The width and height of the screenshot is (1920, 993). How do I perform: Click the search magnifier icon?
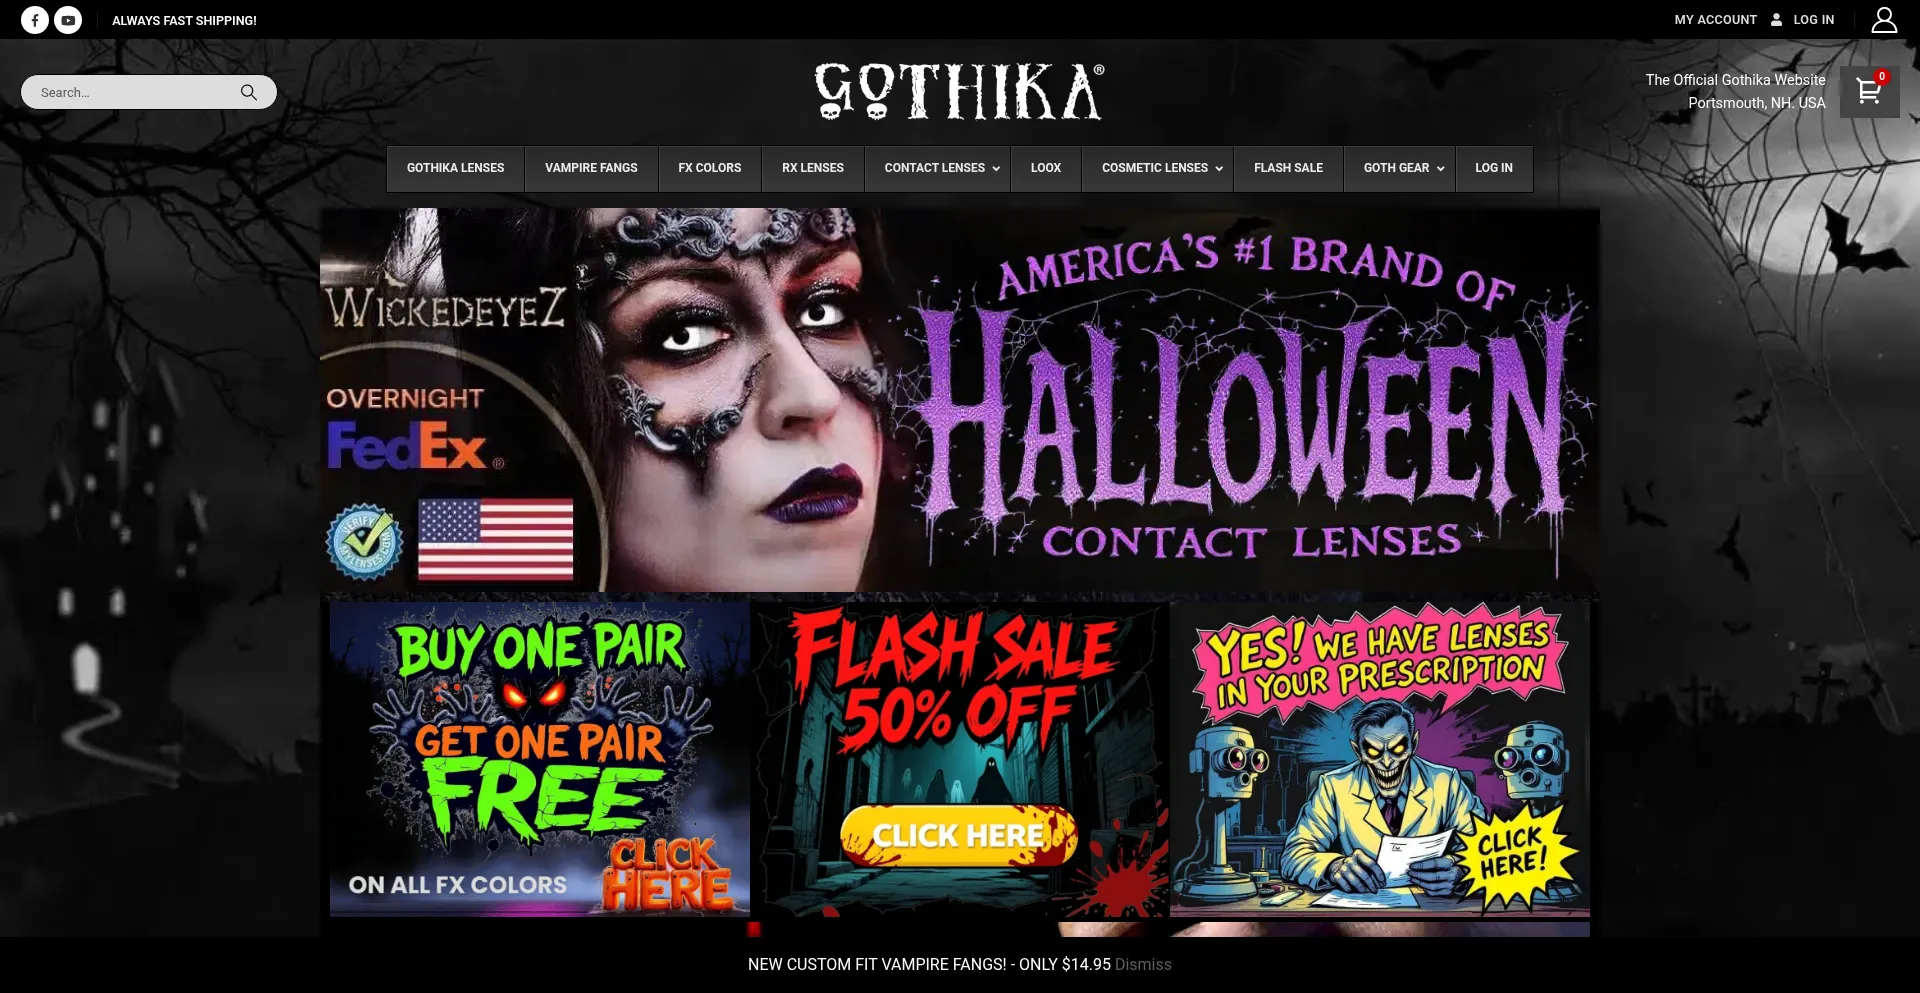pos(249,92)
